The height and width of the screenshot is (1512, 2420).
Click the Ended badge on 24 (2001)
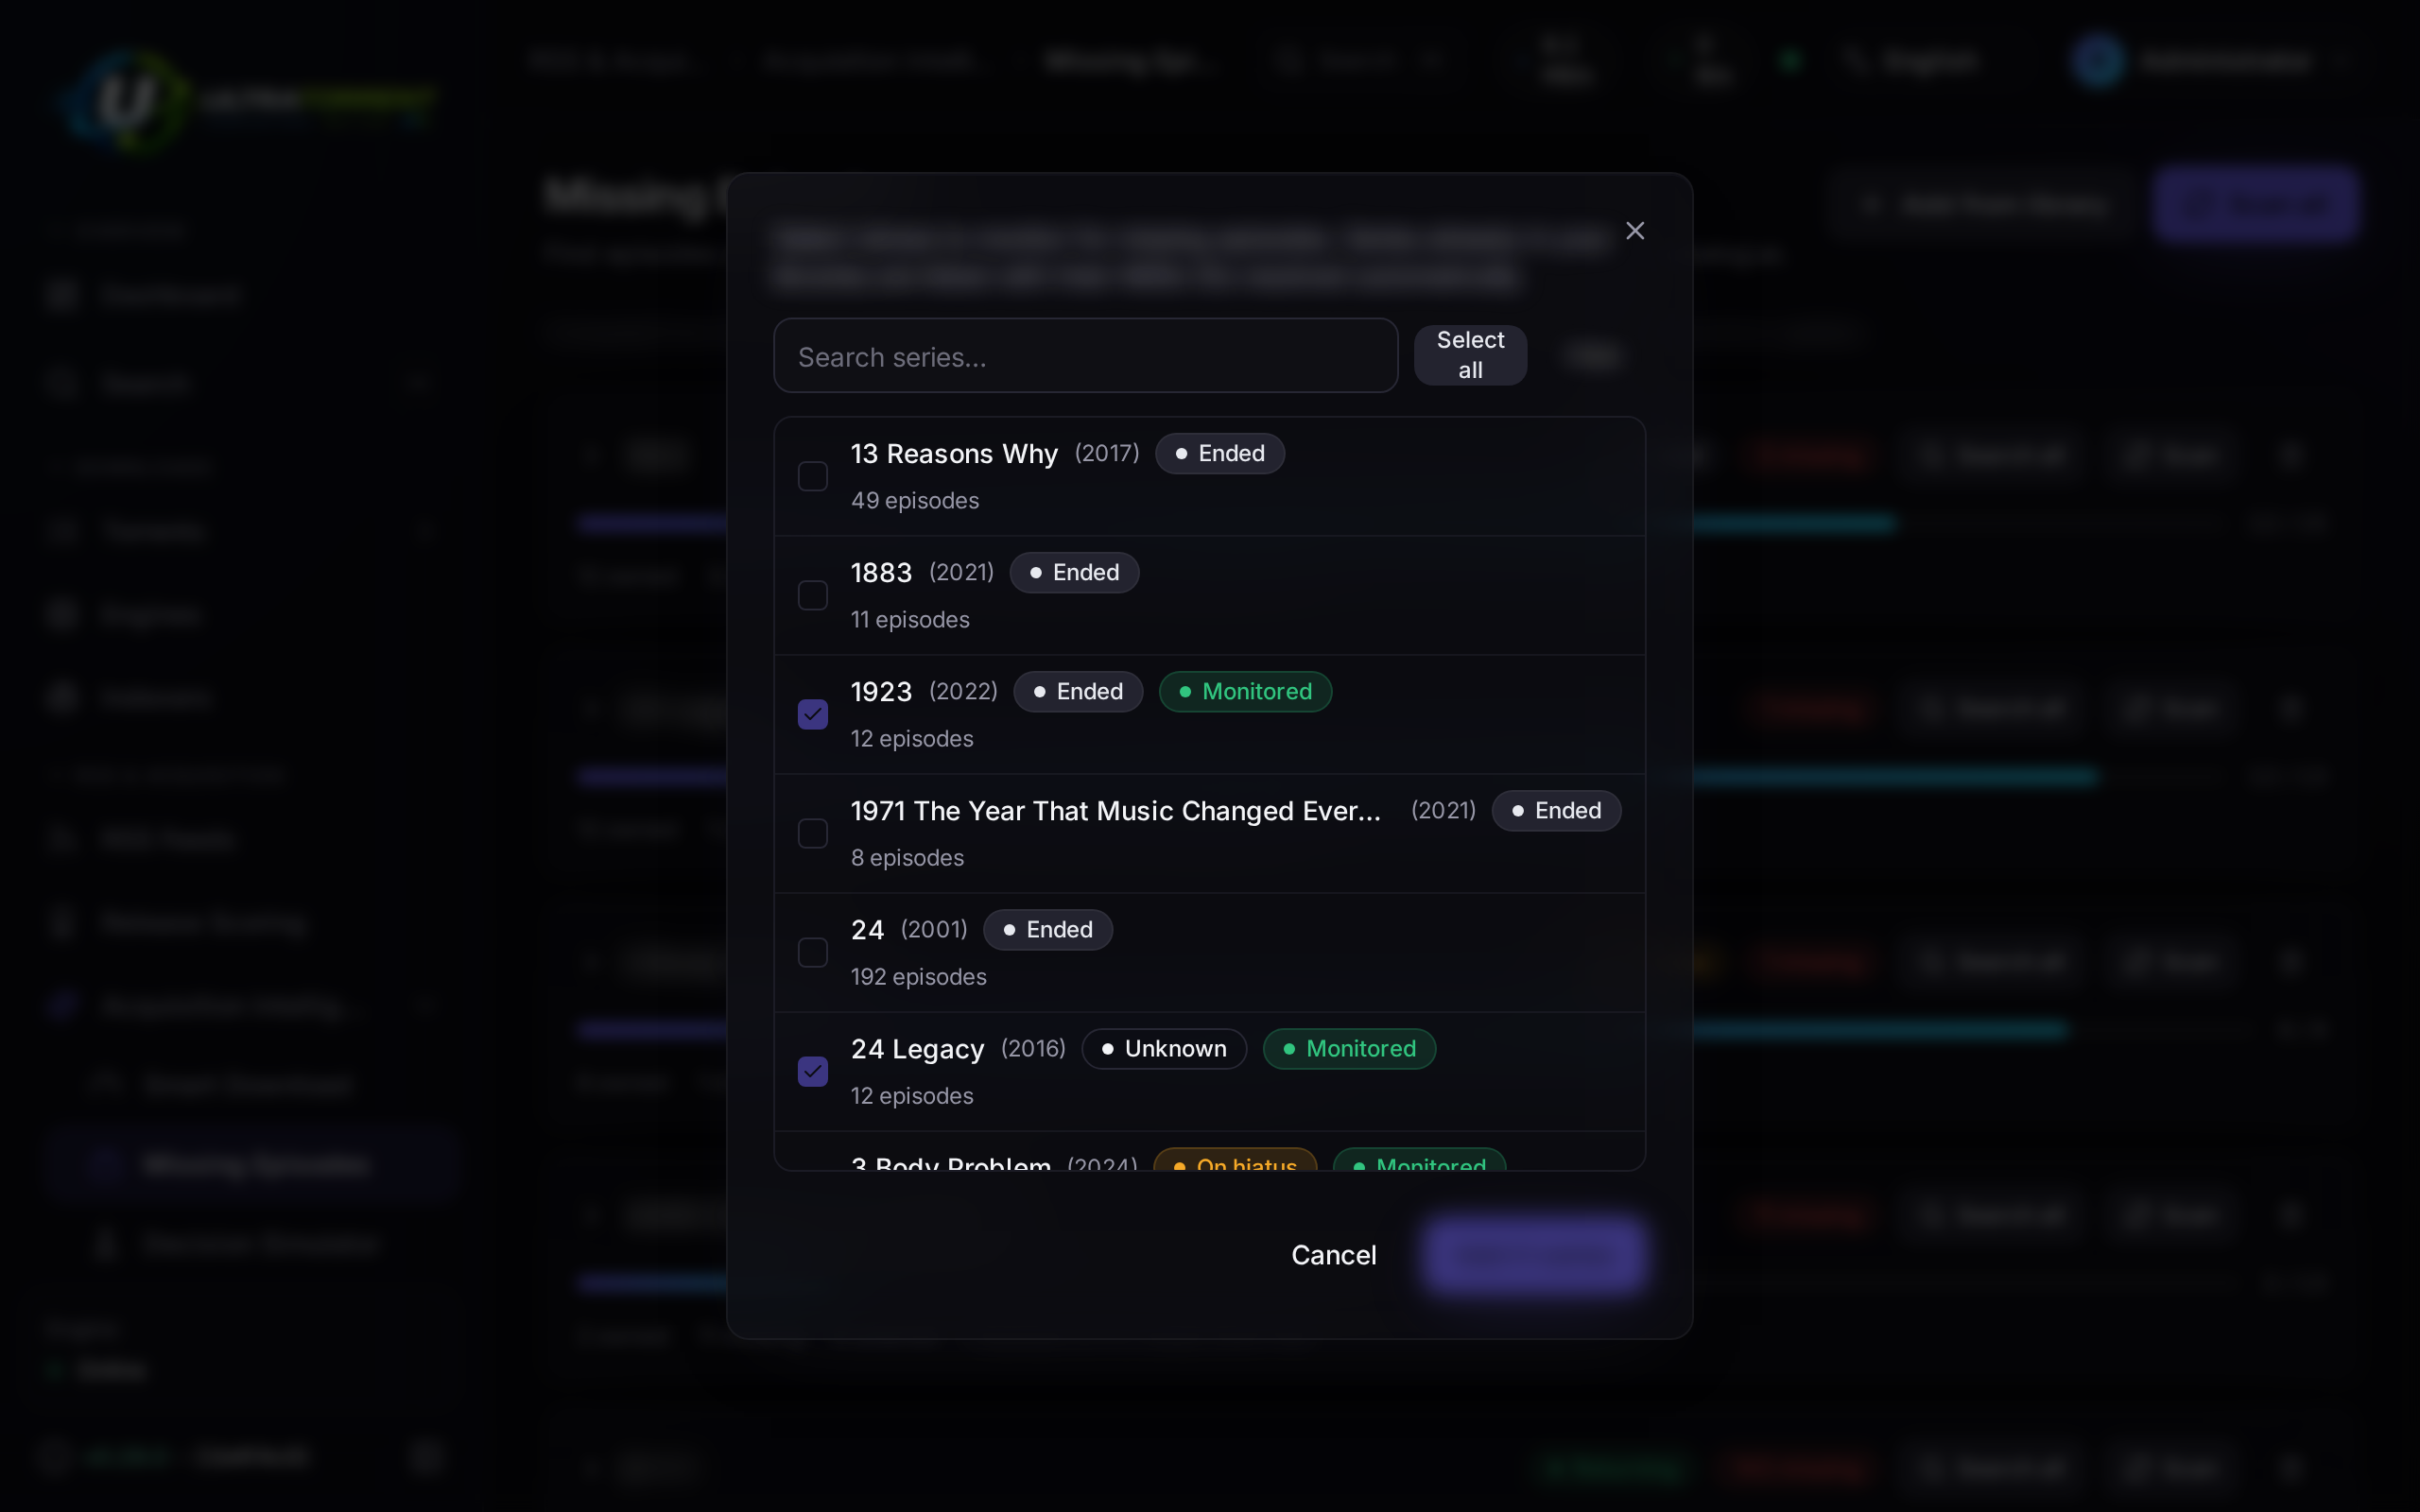[x=1048, y=930]
